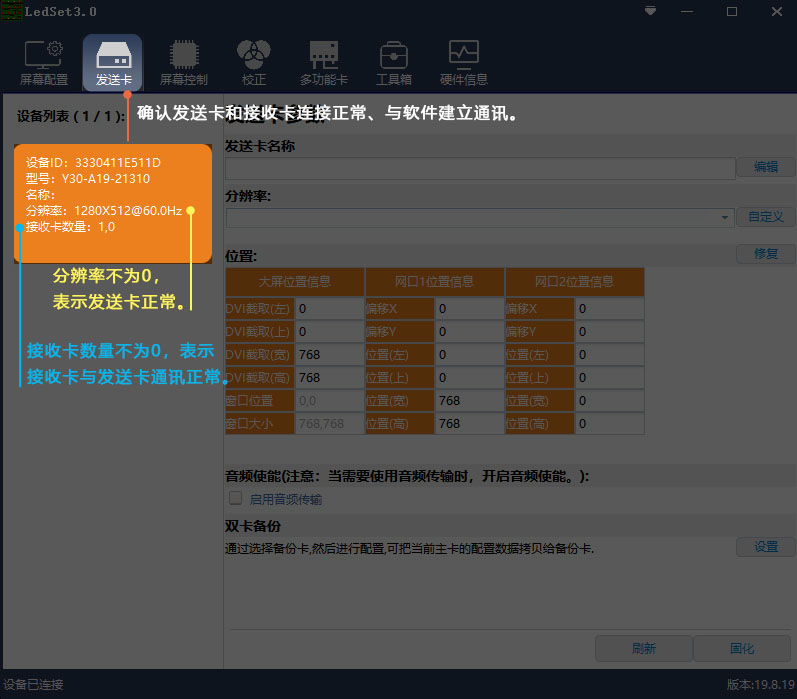Click the 固化 save-to-hardware button
Screen dimensions: 797x699
tap(742, 648)
